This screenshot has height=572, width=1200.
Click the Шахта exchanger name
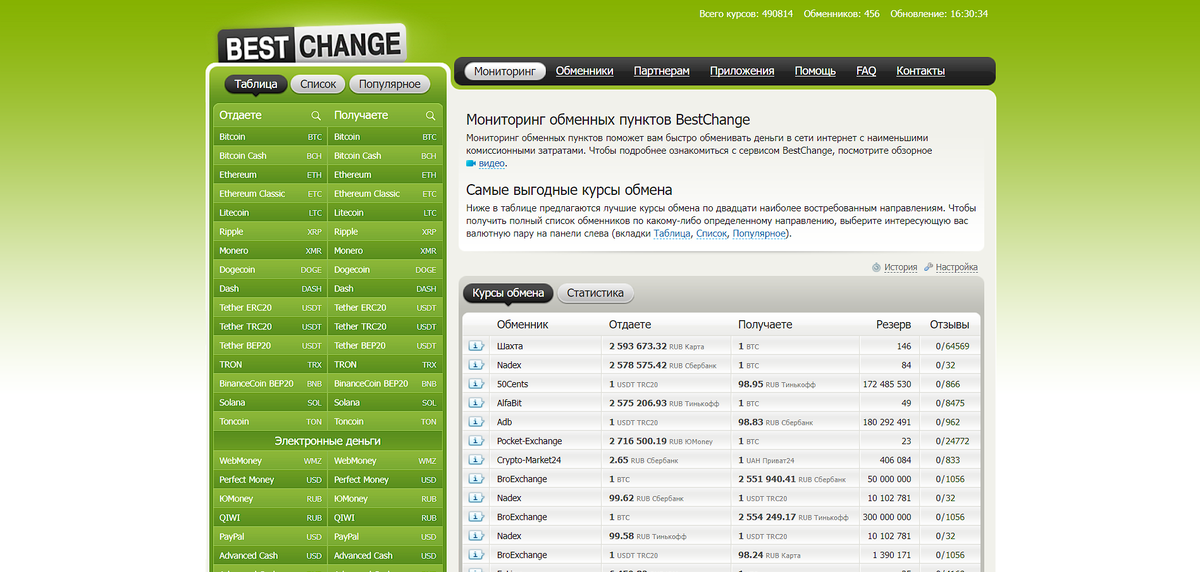(510, 346)
